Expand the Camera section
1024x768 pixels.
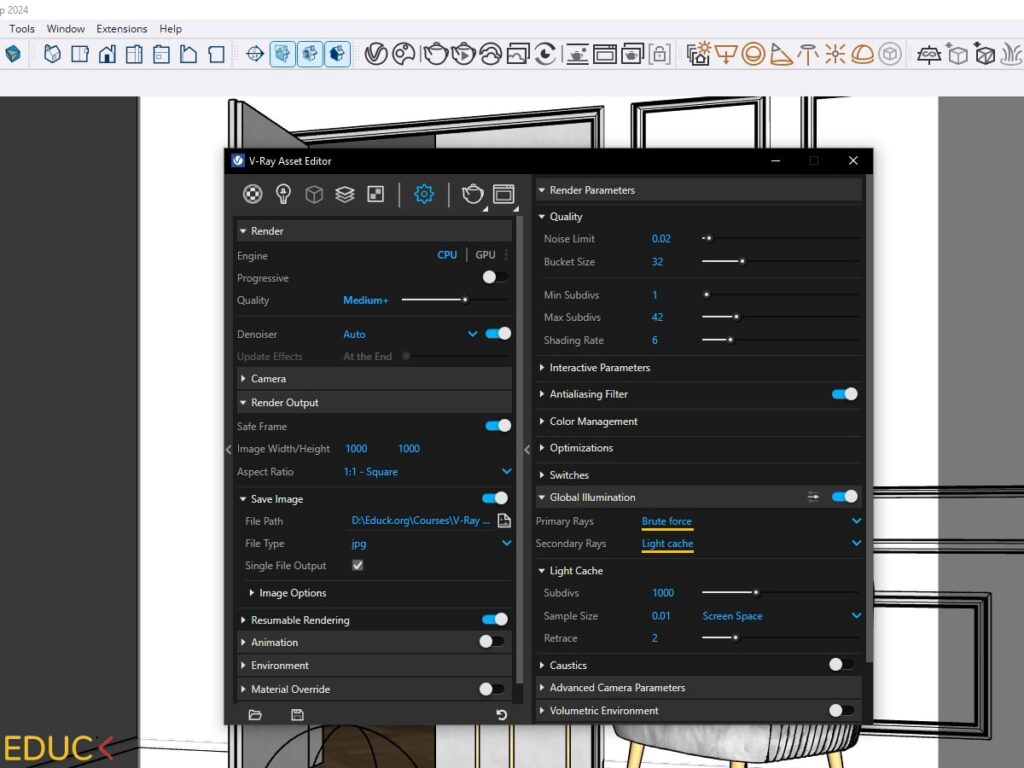268,379
